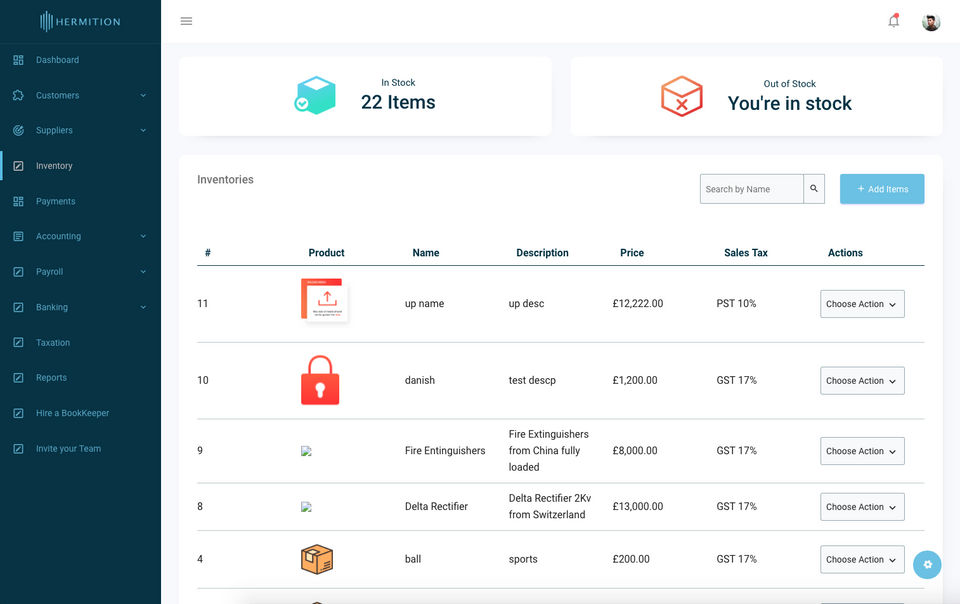Expand the Suppliers submenu chevron
Screen dimensions: 960x604
point(143,130)
